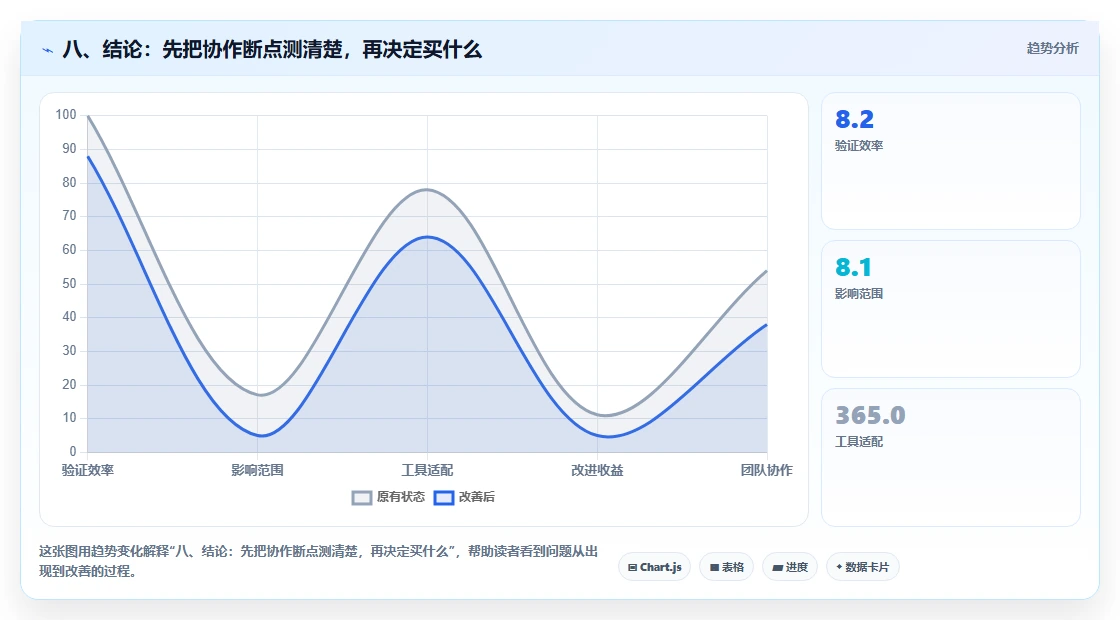This screenshot has width=1120, height=620.
Task: Click the 工具适配 label in the stat card
Action: coord(859,442)
